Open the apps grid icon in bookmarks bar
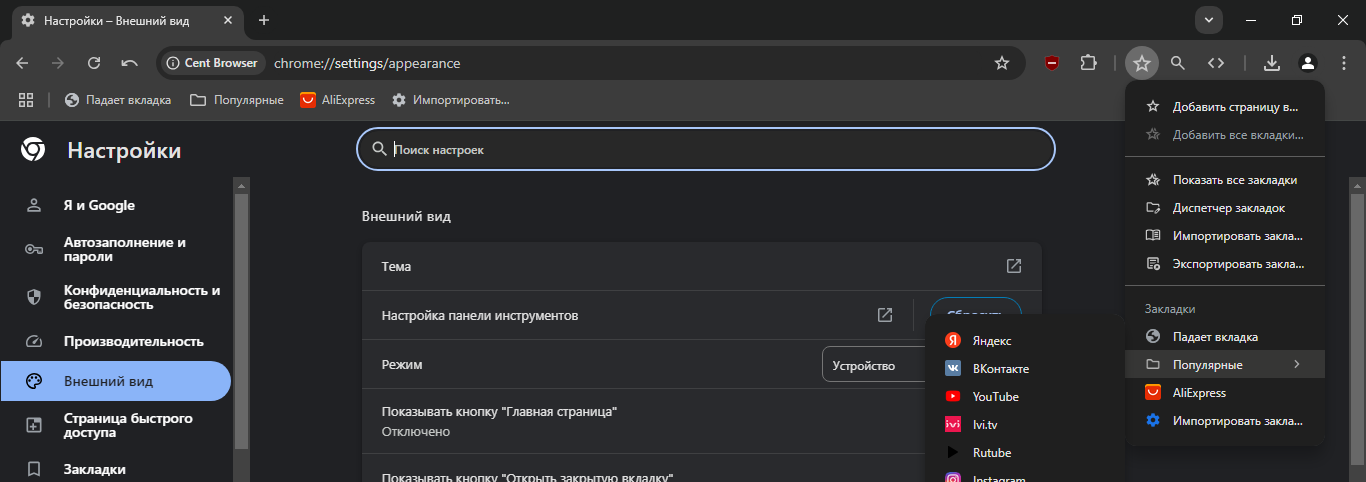This screenshot has width=1366, height=482. [26, 100]
